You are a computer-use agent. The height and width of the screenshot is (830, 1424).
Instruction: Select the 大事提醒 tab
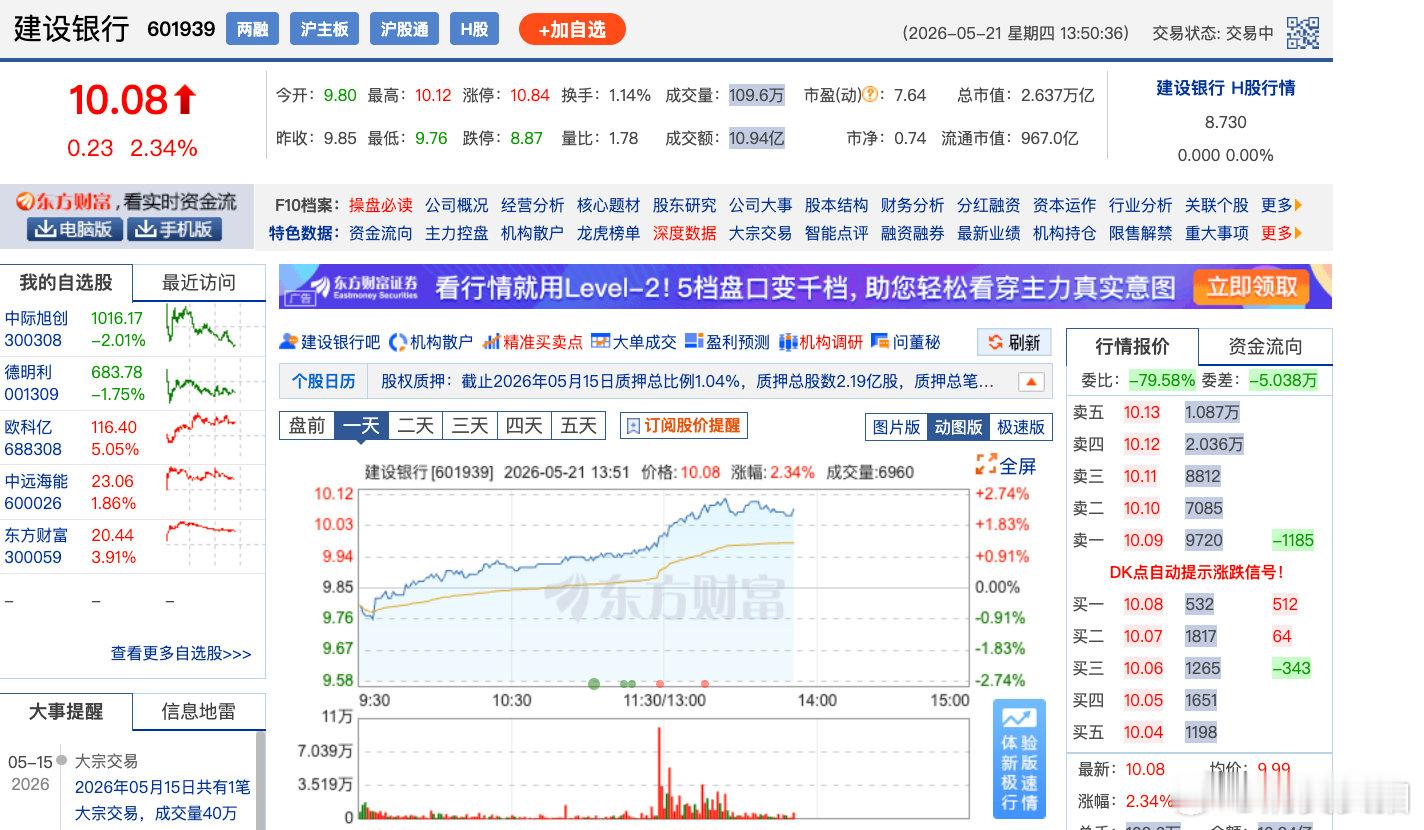tap(66, 712)
